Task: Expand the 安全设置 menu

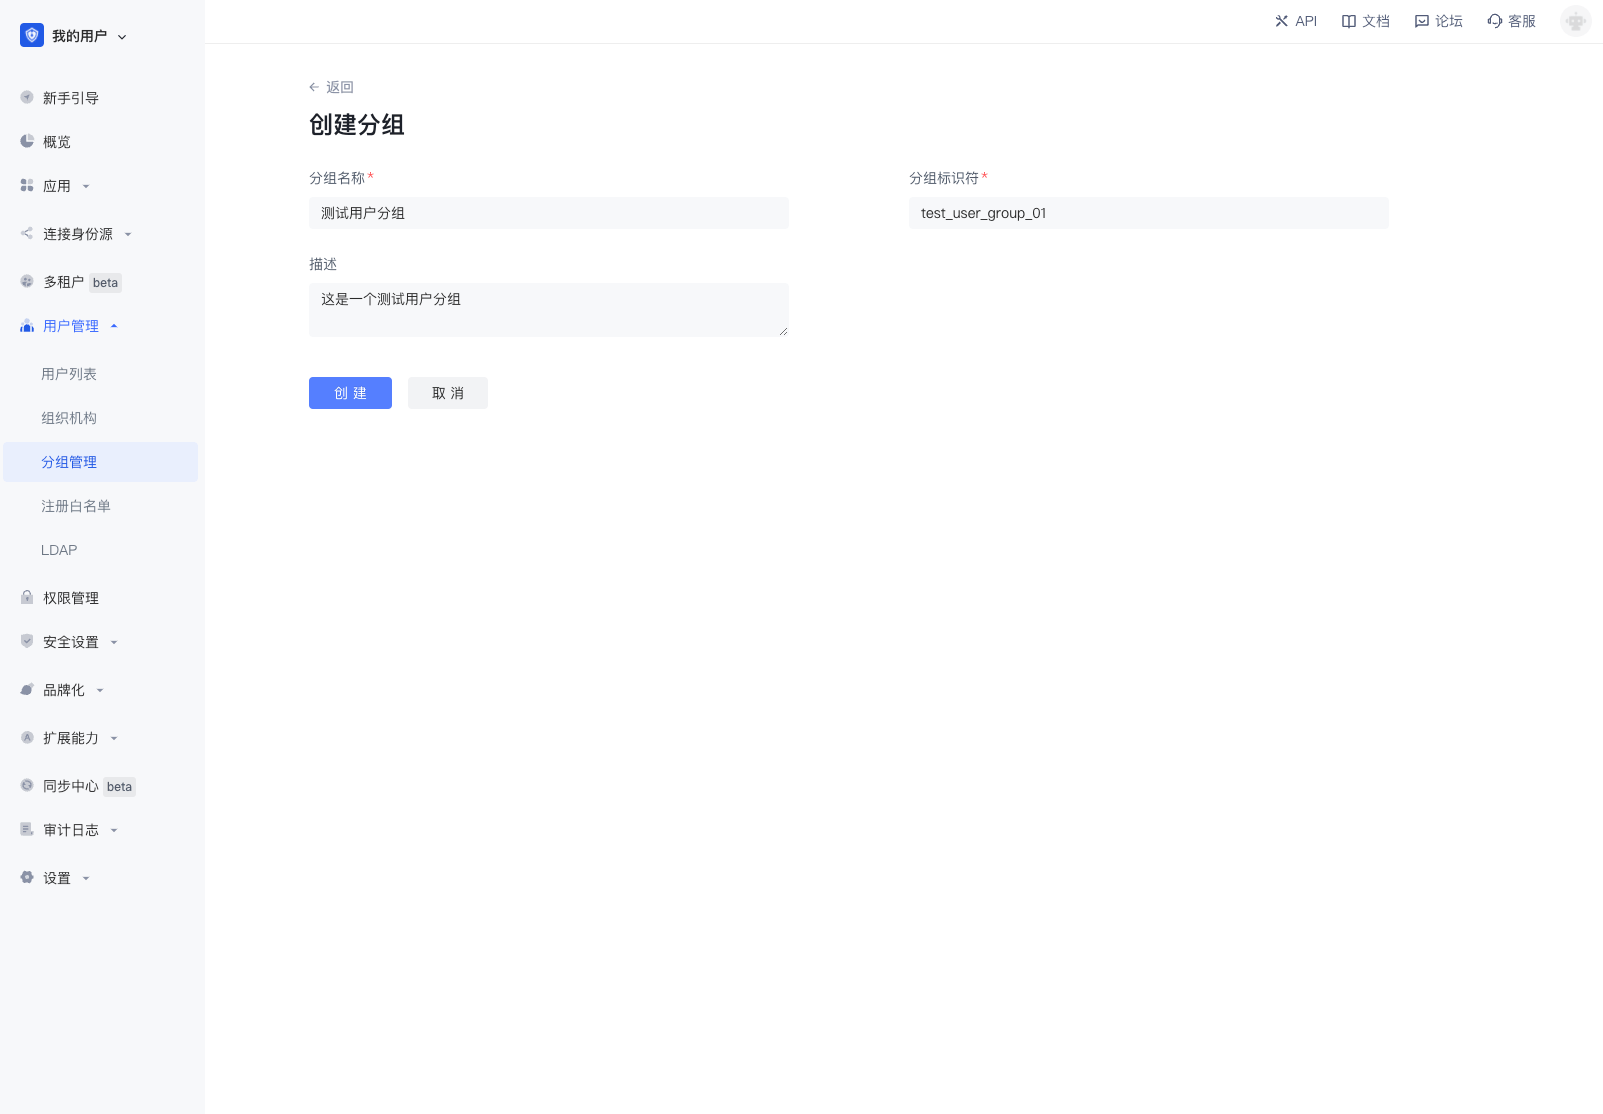Action: click(x=114, y=642)
